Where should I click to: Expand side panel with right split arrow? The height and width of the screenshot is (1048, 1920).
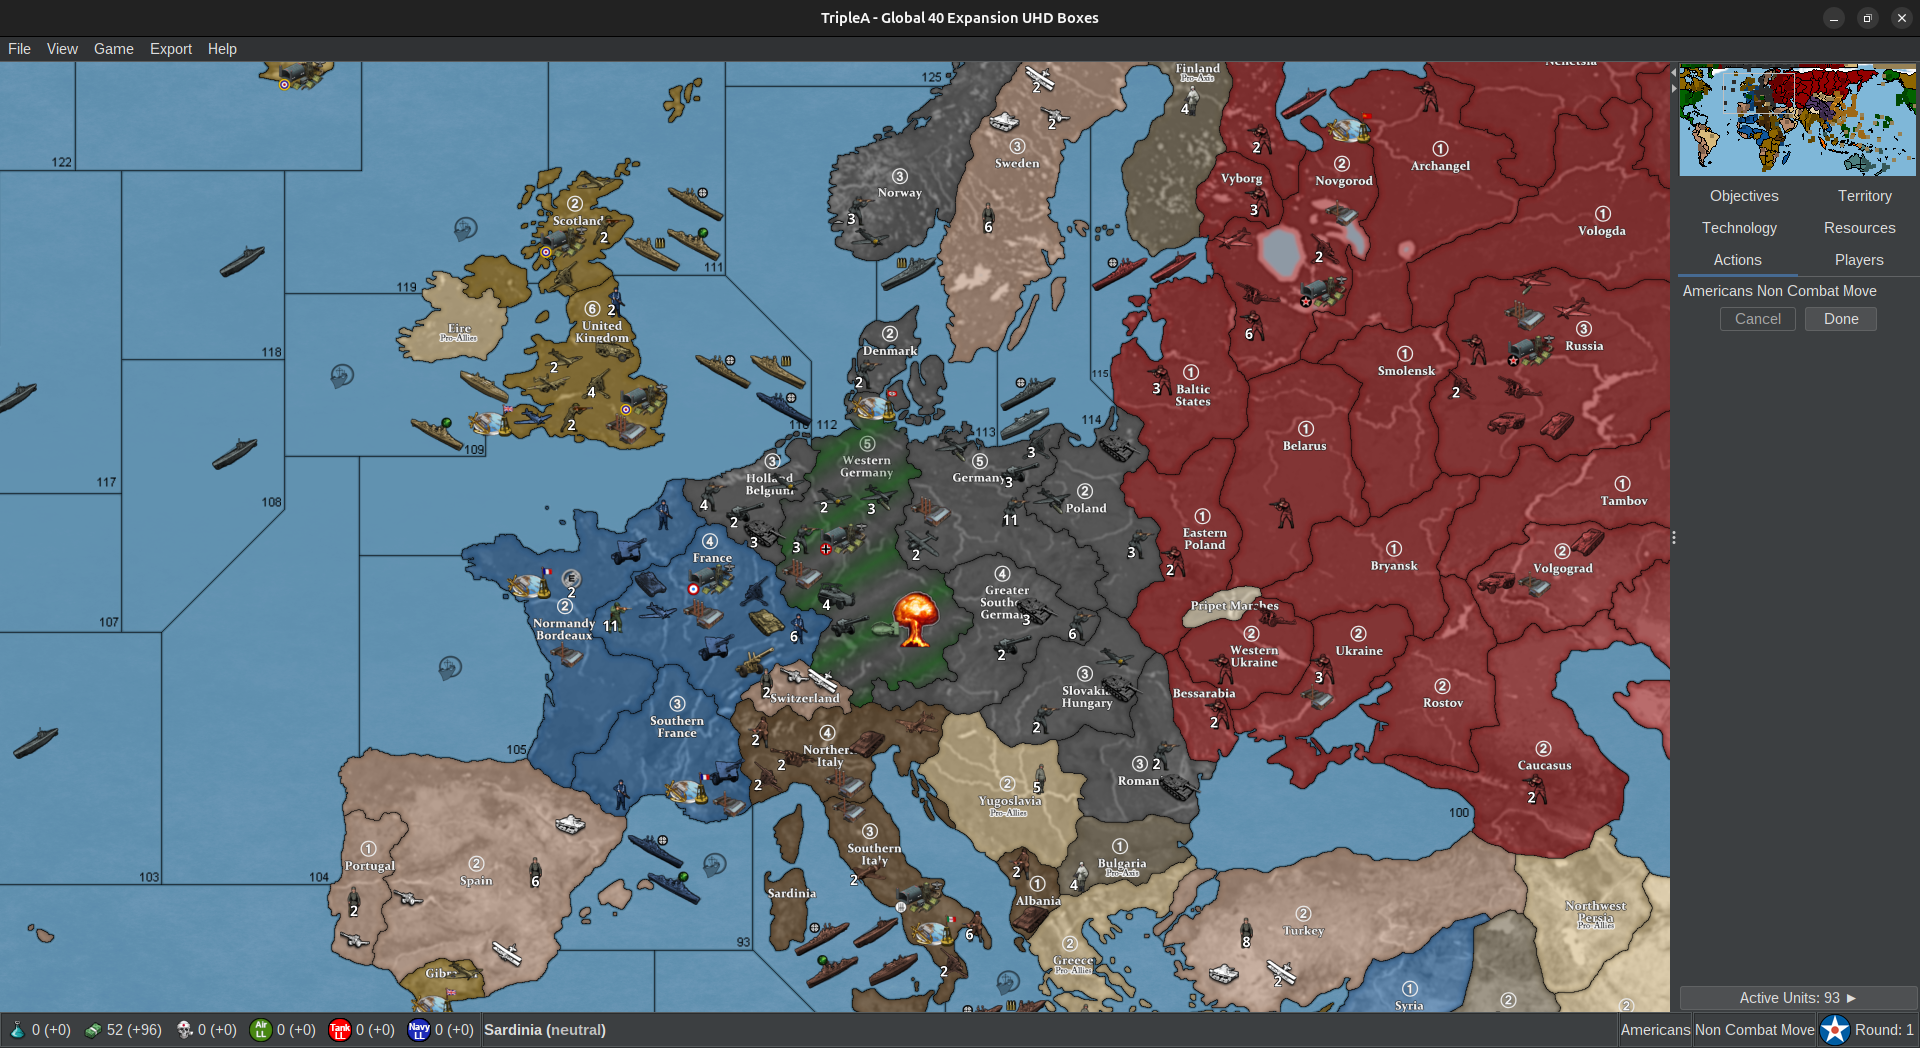1674,89
